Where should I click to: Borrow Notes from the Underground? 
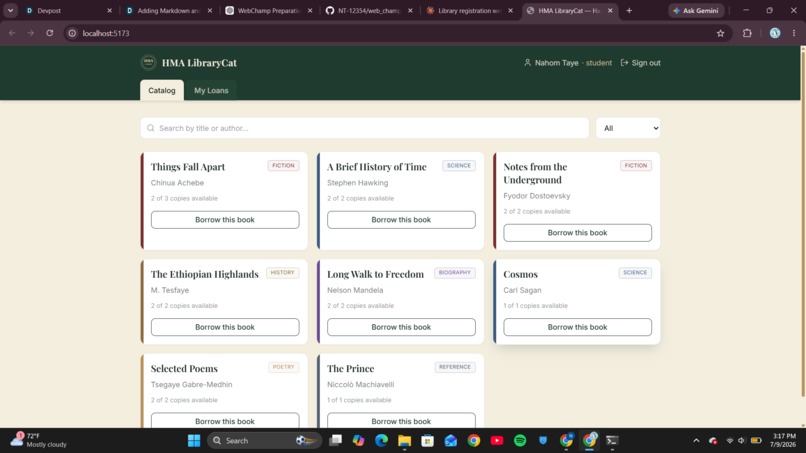tap(577, 232)
